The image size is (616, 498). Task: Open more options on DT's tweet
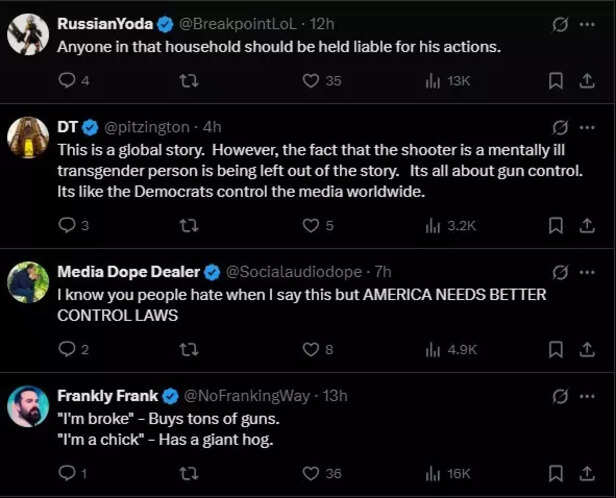click(x=588, y=127)
